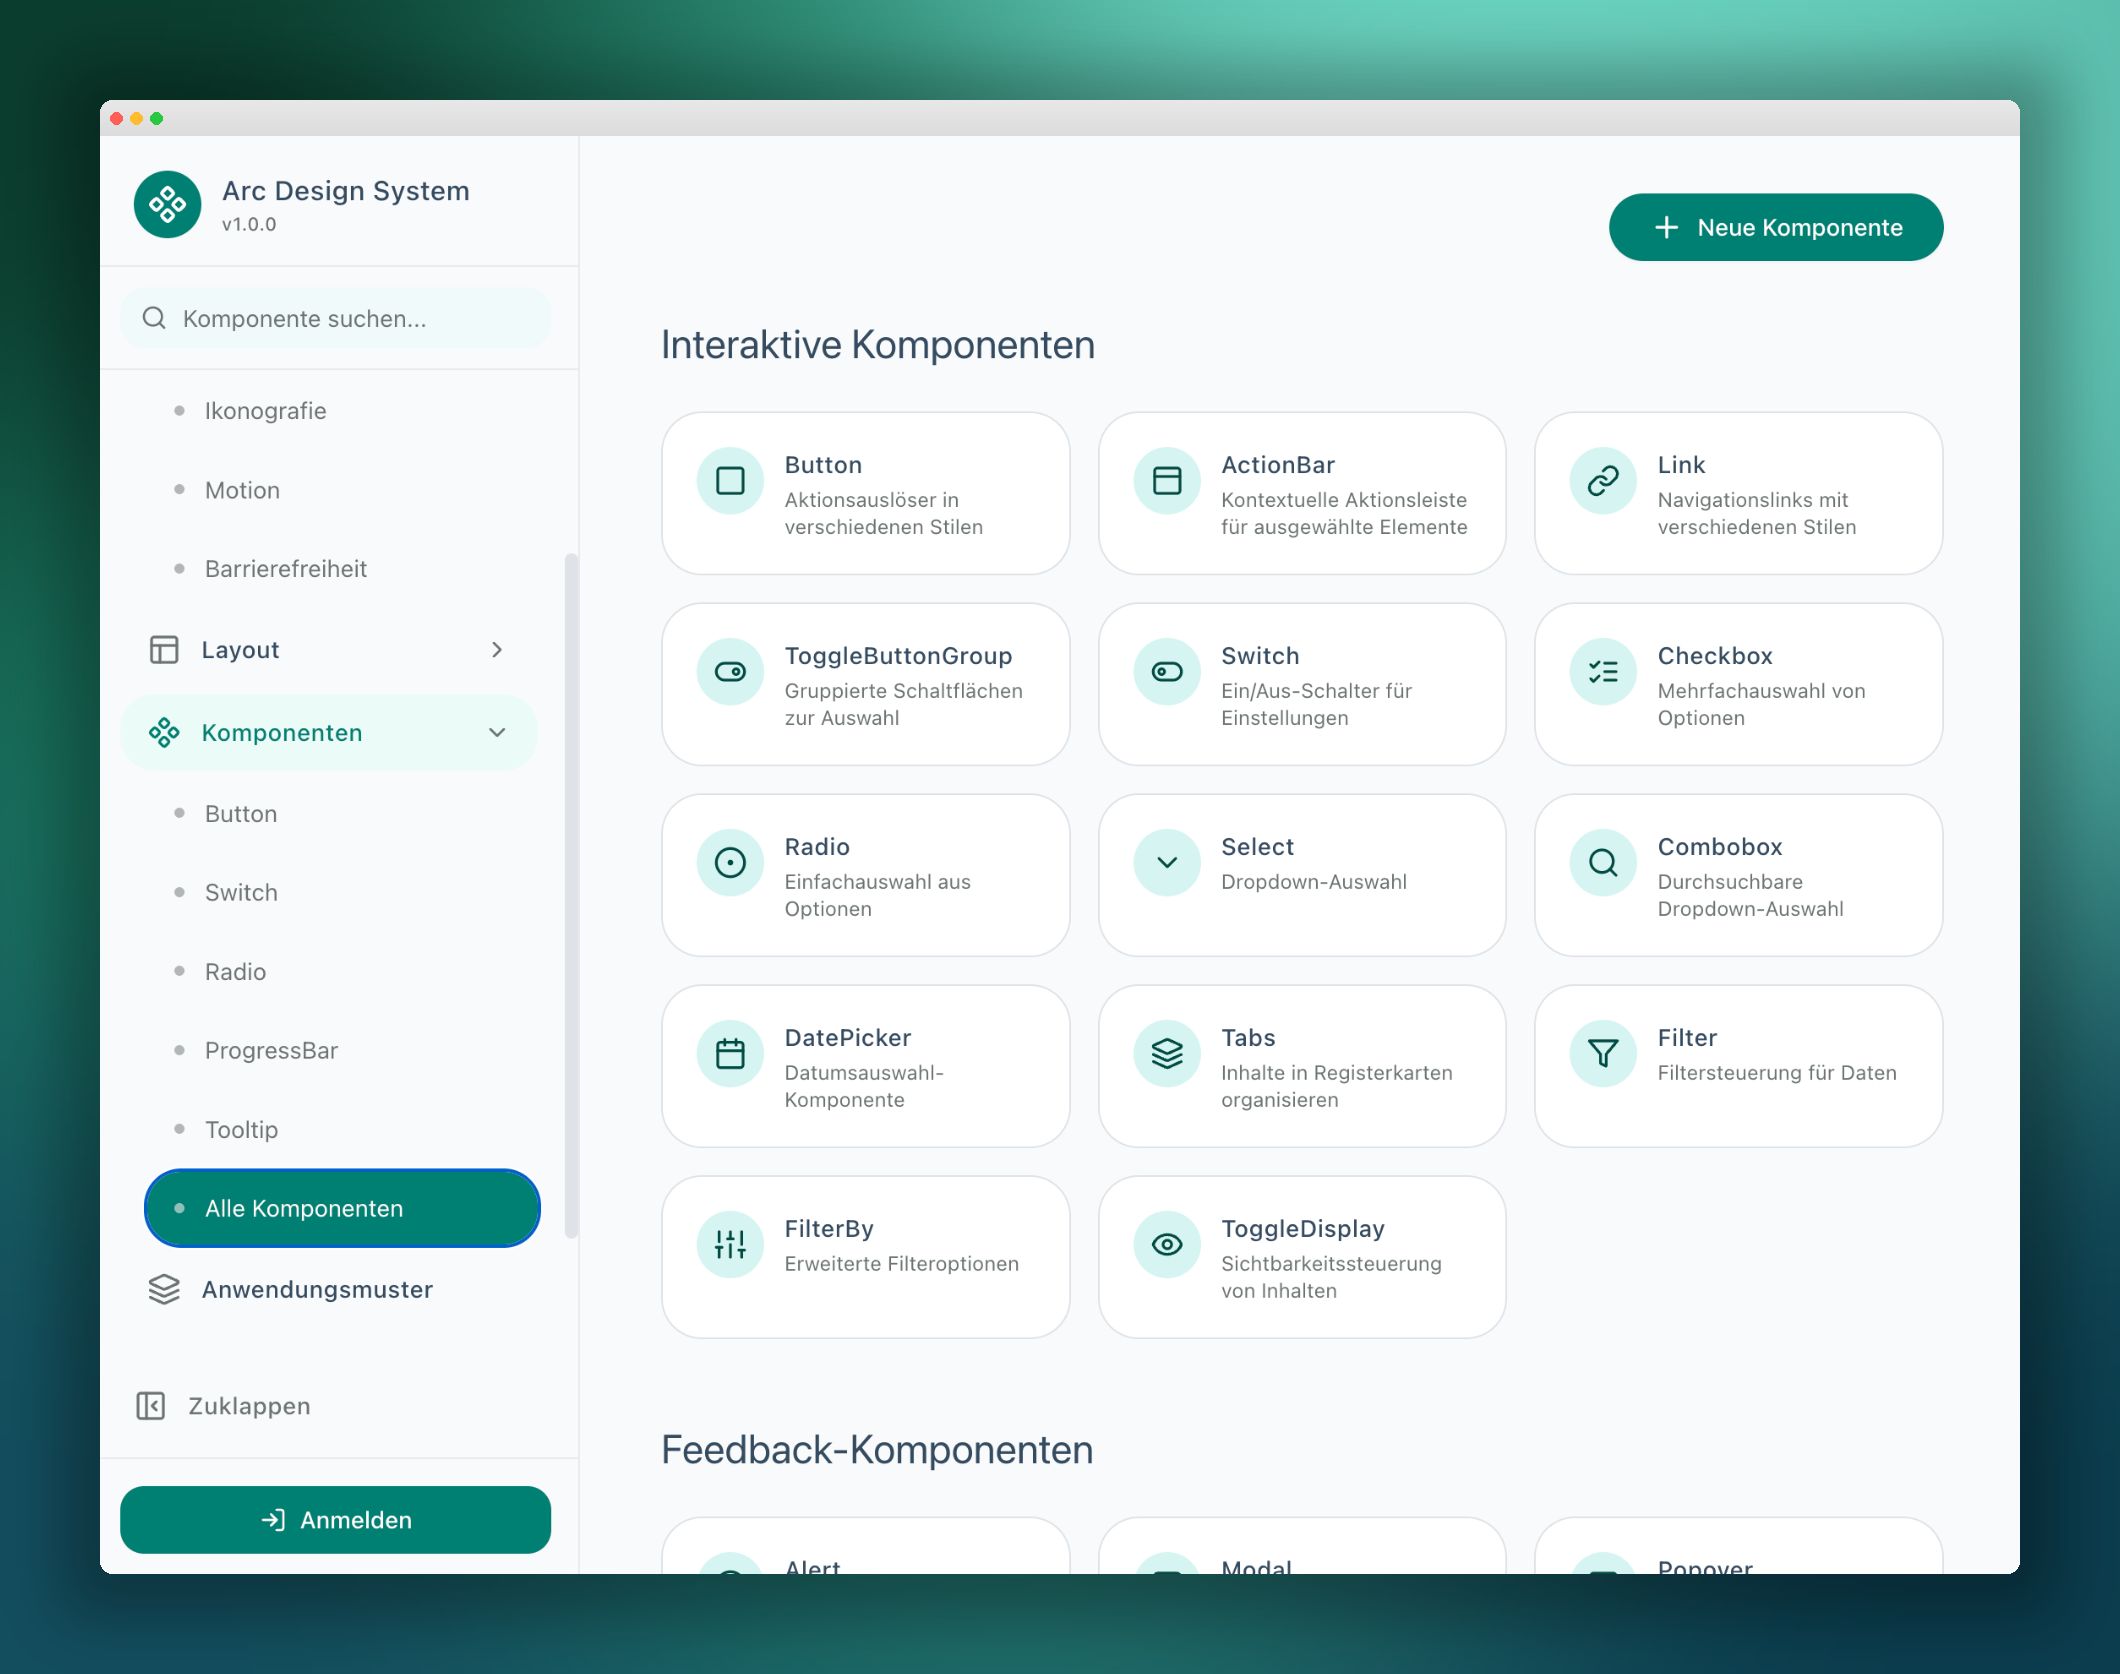
Task: Click the Tabs card layers icon
Action: click(x=1167, y=1053)
